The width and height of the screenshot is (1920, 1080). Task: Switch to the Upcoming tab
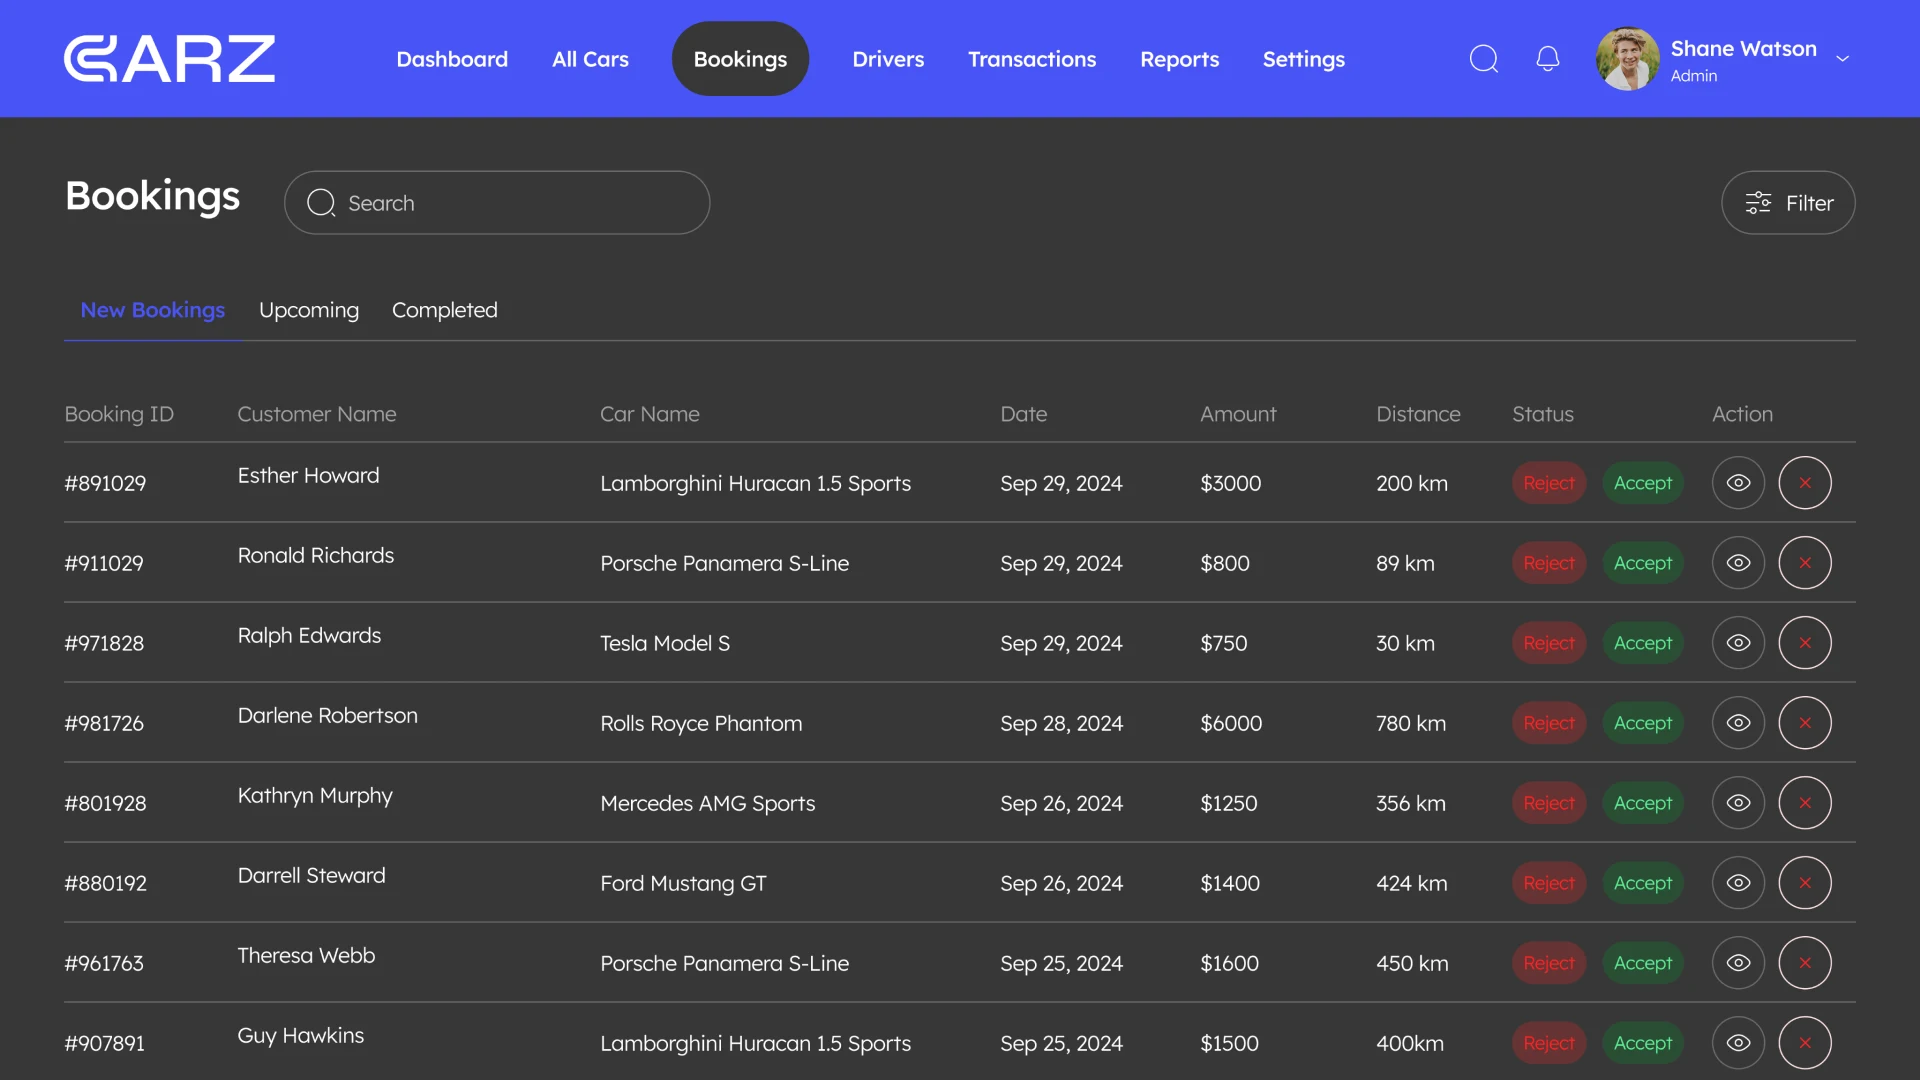(308, 310)
